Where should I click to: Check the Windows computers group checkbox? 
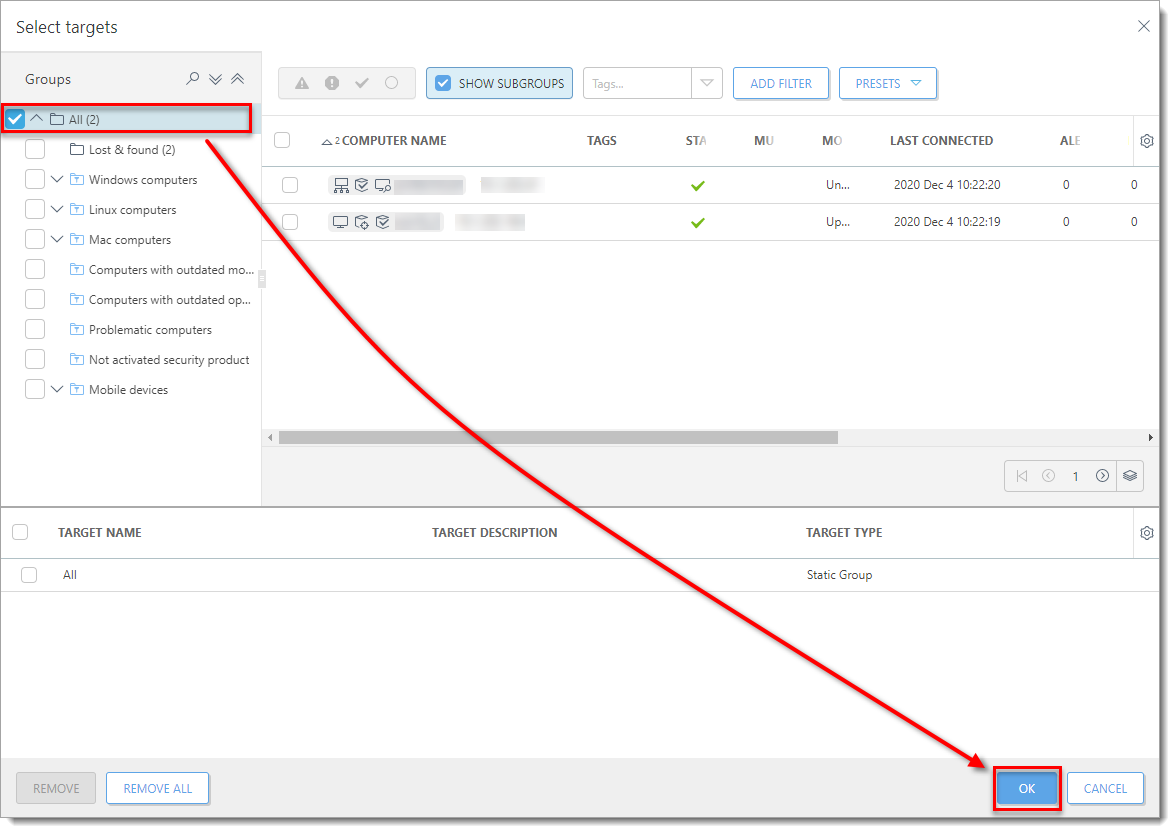tap(35, 180)
